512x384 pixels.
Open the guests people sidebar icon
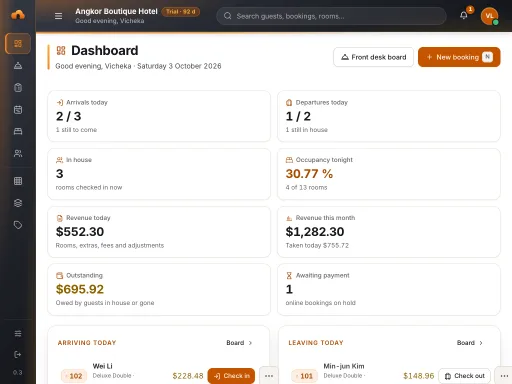[x=18, y=153]
